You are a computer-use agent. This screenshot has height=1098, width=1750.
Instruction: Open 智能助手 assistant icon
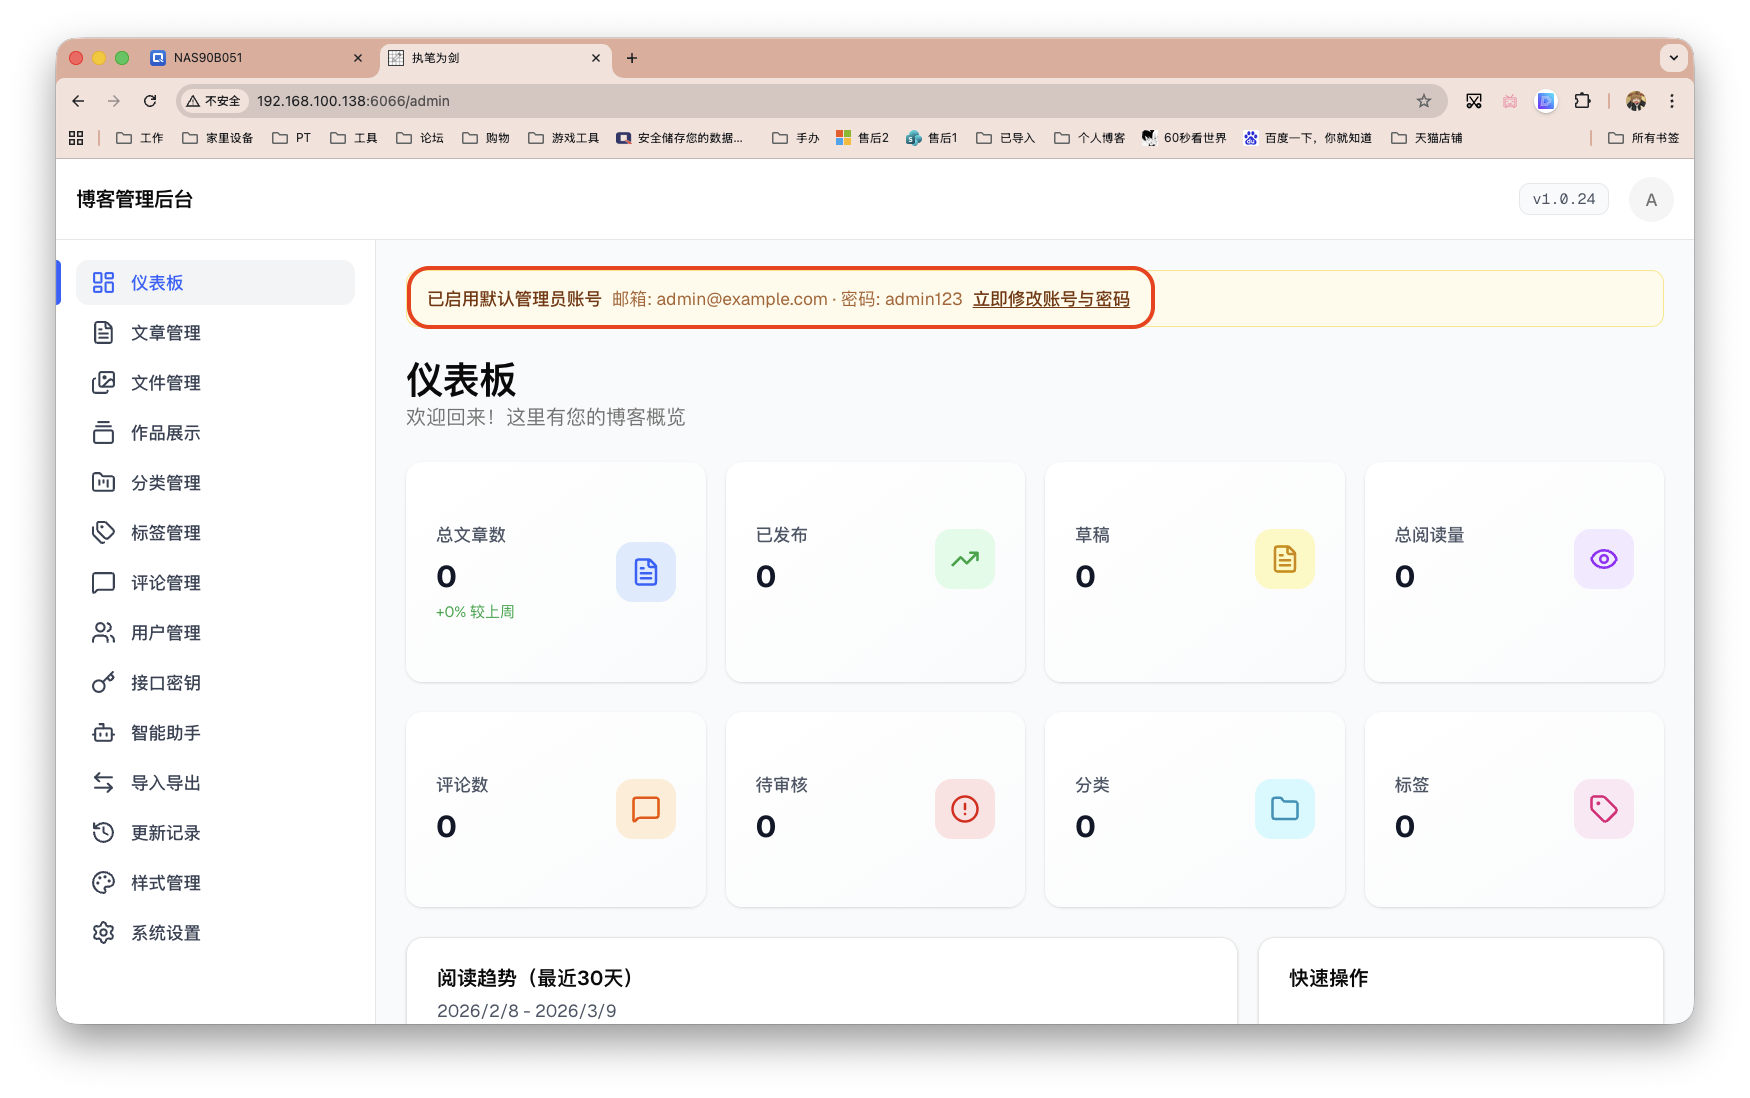(104, 732)
